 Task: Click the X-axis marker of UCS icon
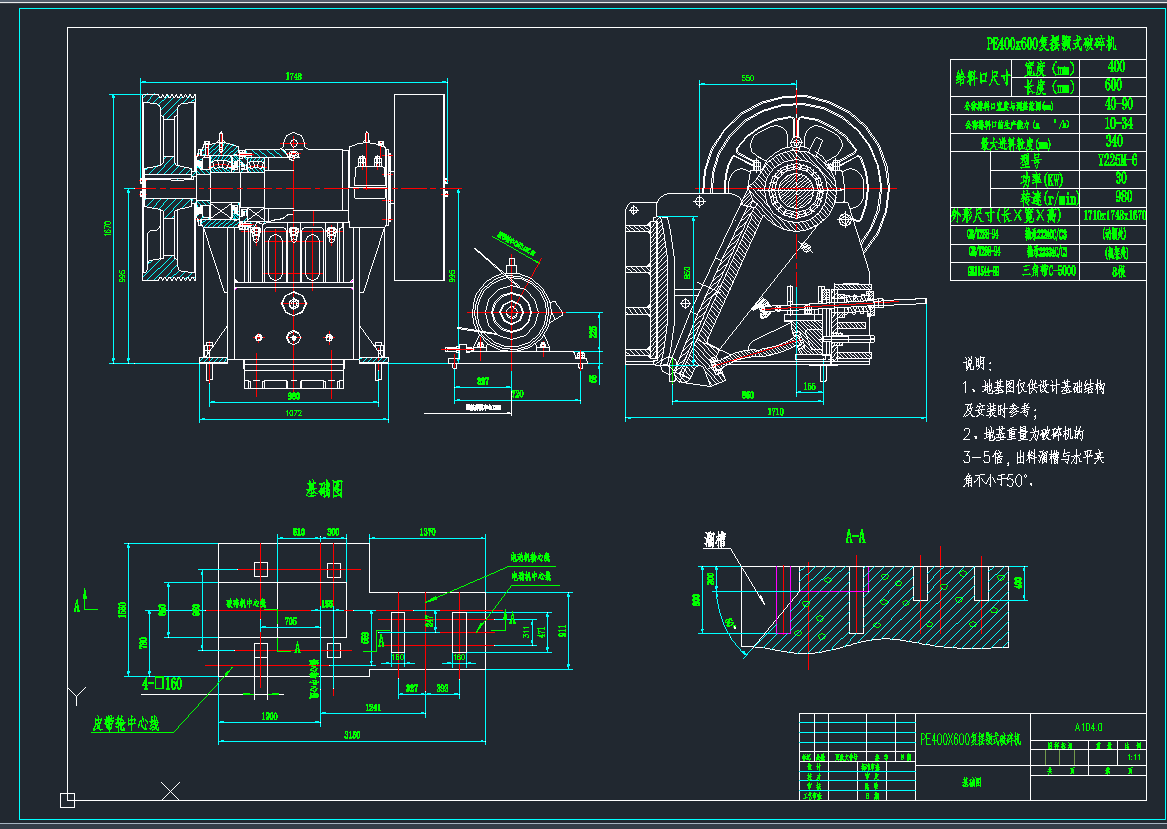[x=171, y=791]
